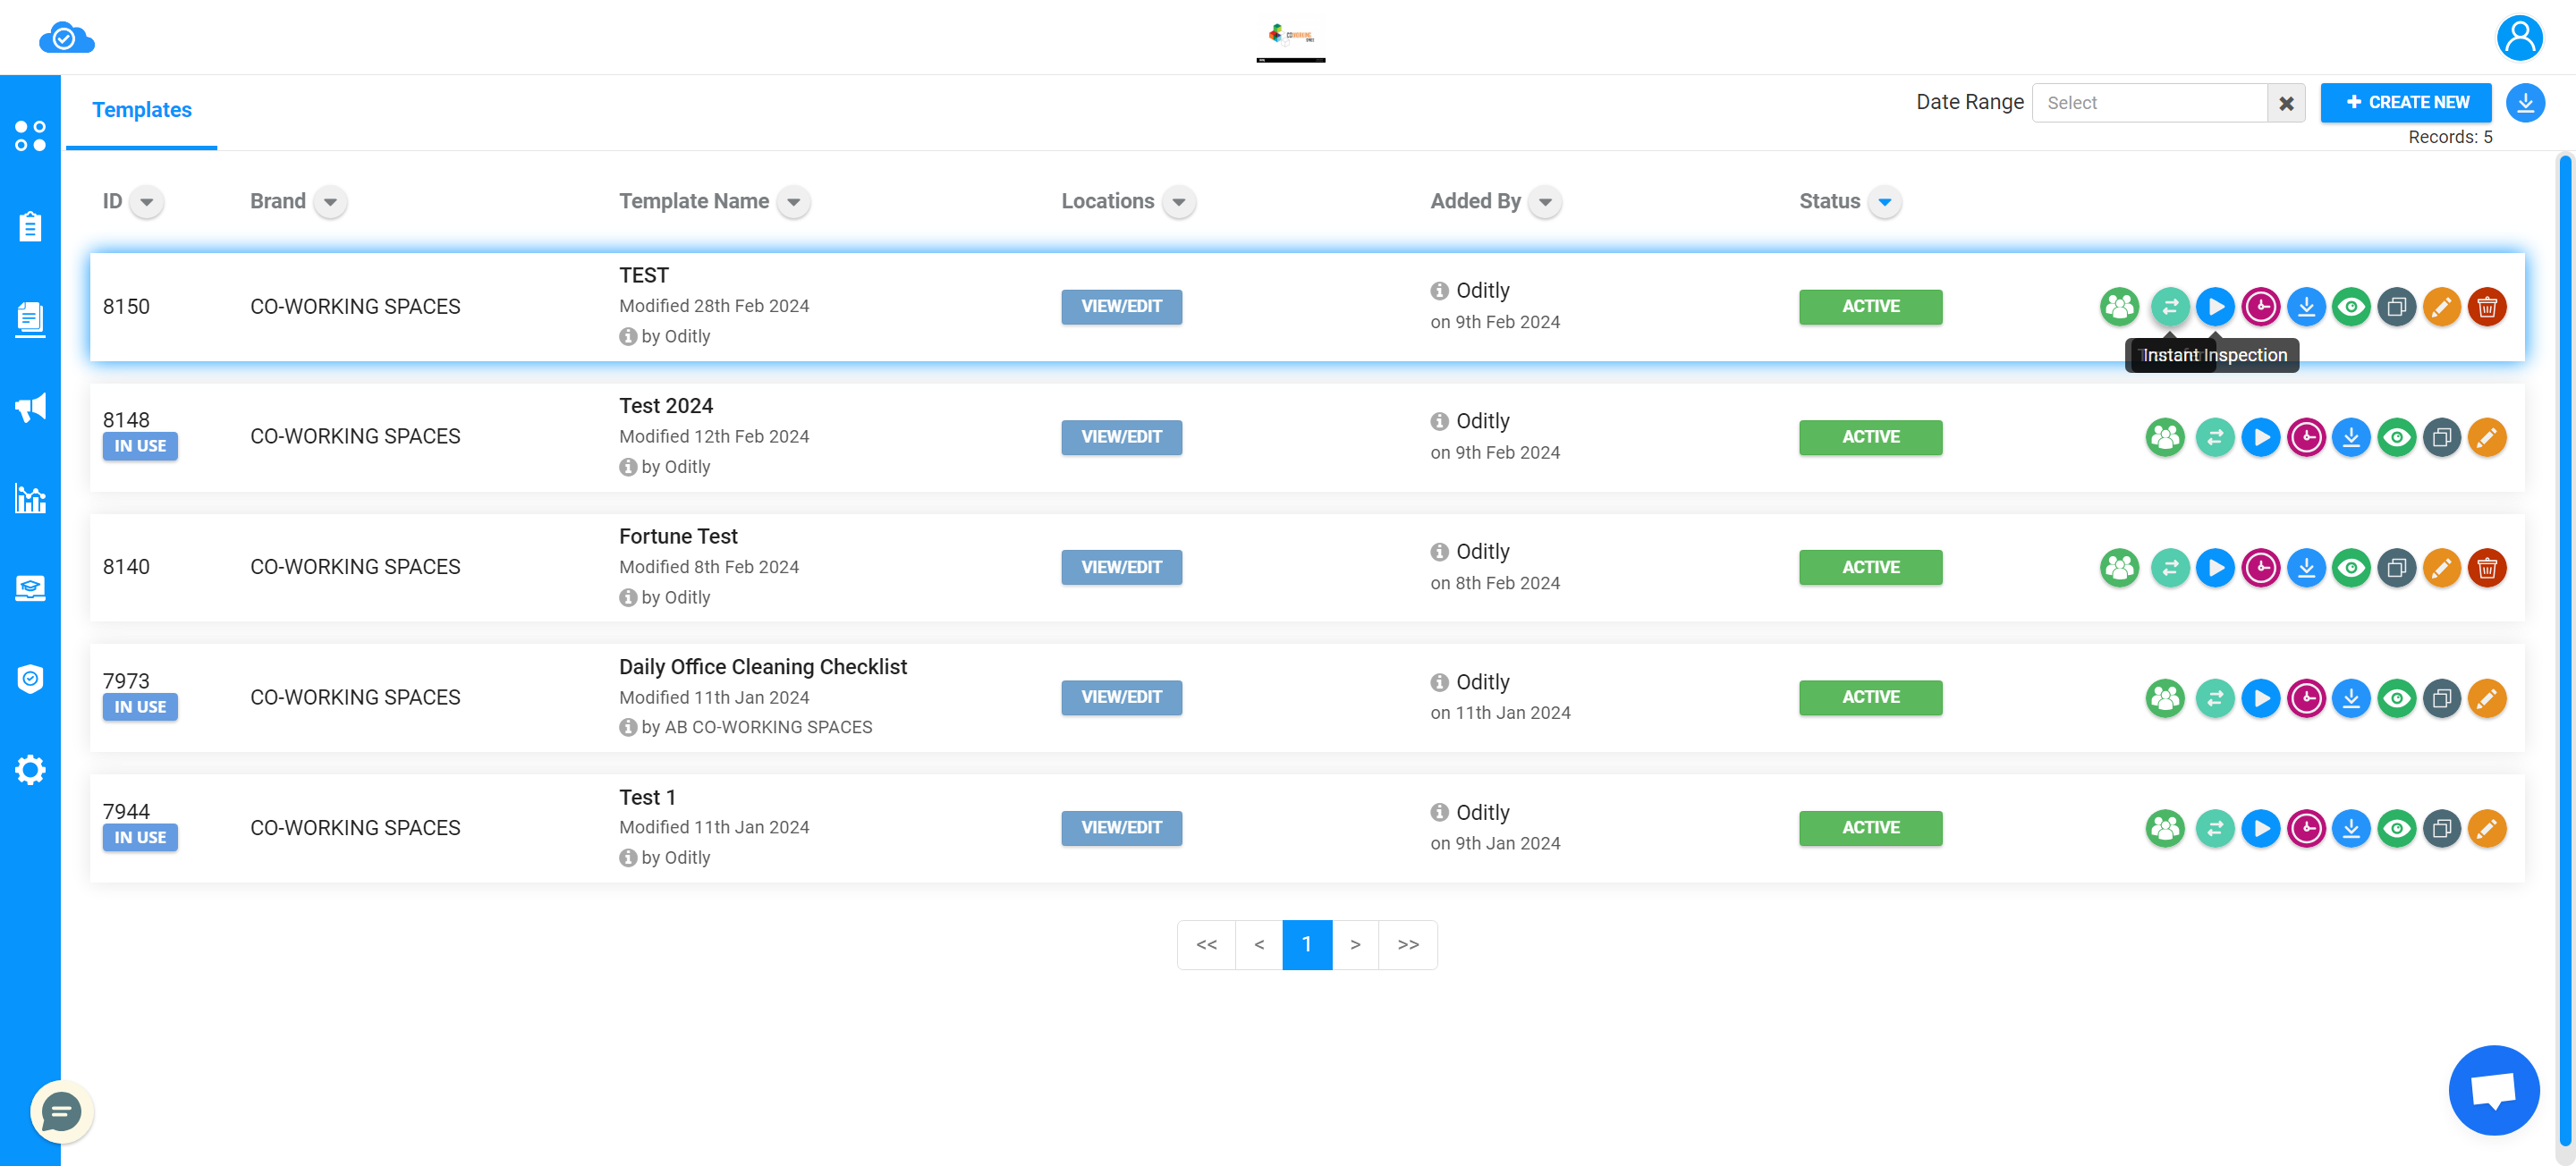Viewport: 2576px width, 1166px height.
Task: Expand the Template Name column filter dropdown
Action: (x=793, y=202)
